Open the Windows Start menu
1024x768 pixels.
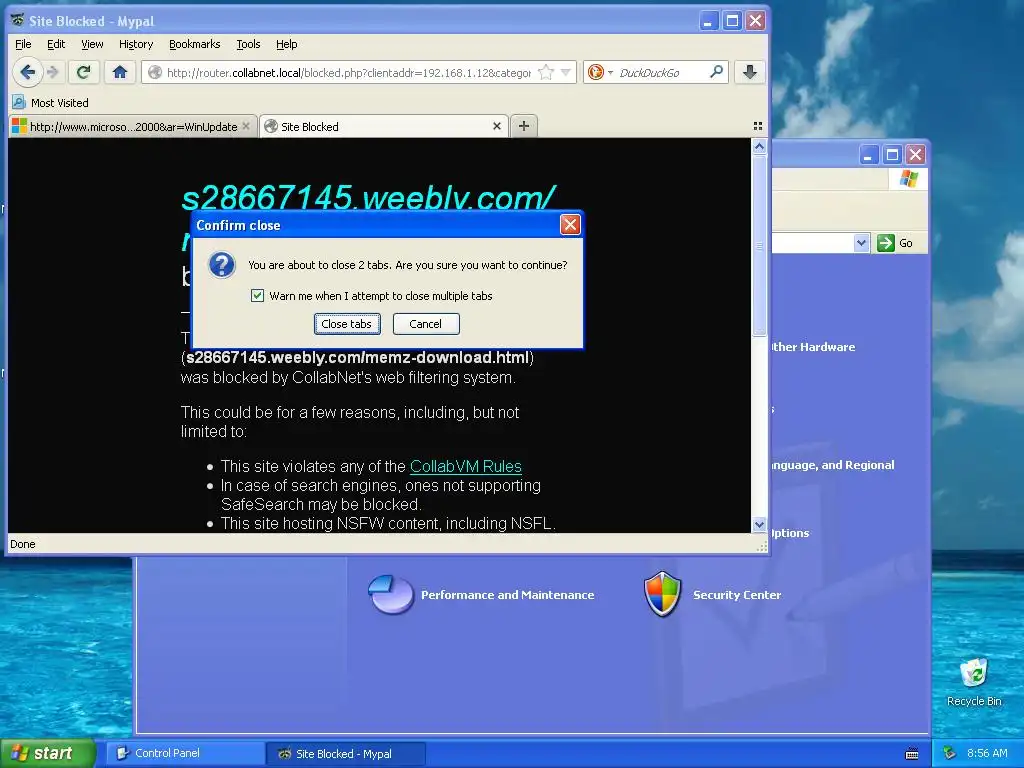pyautogui.click(x=47, y=753)
